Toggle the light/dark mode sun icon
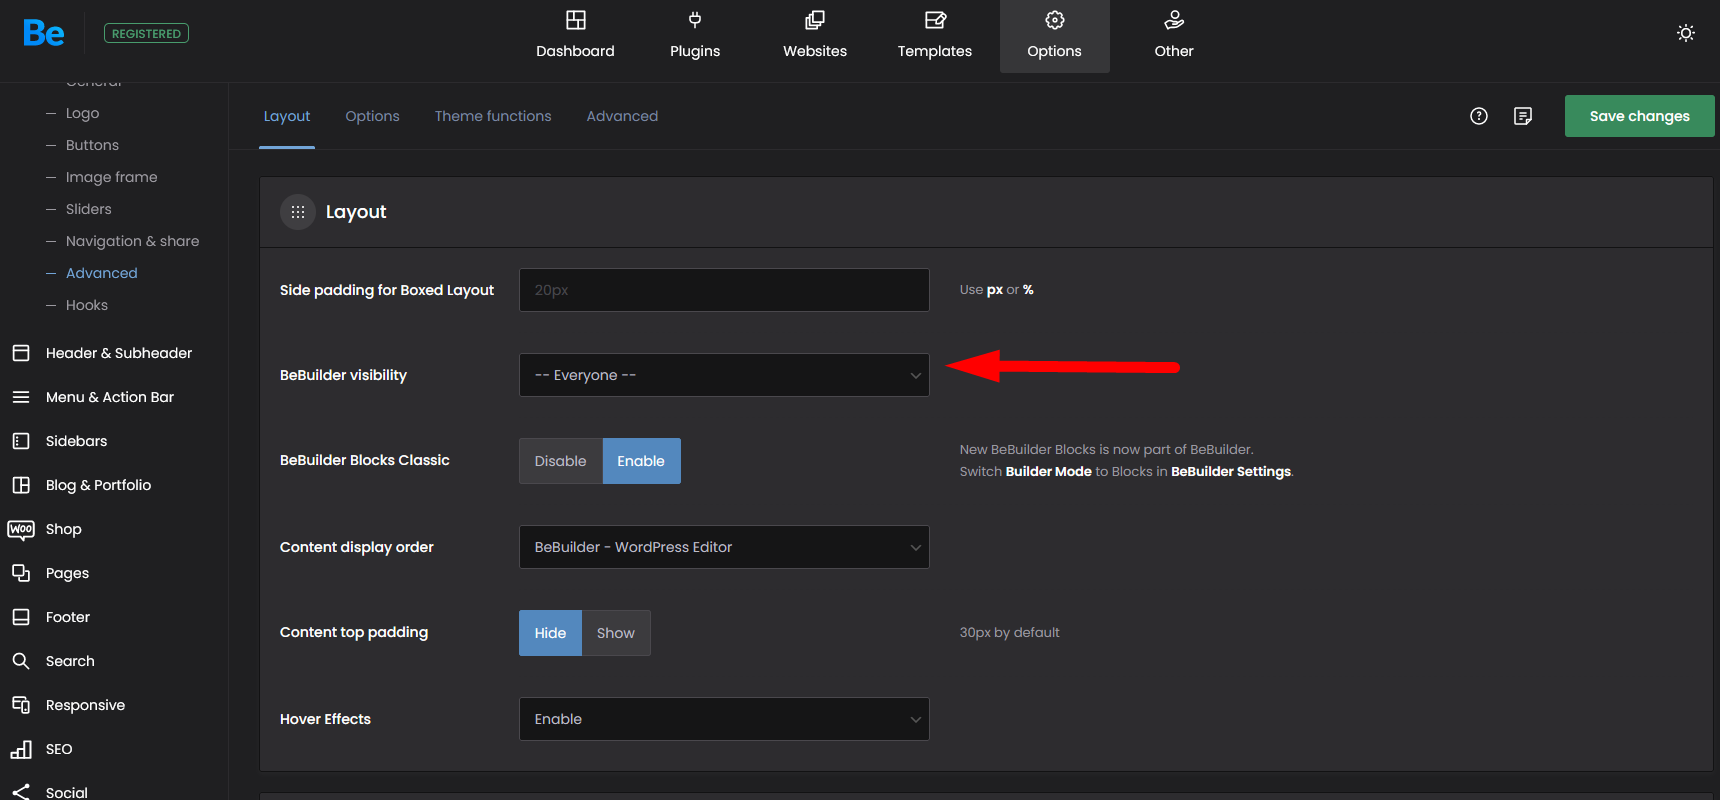This screenshot has width=1720, height=800. pyautogui.click(x=1686, y=33)
